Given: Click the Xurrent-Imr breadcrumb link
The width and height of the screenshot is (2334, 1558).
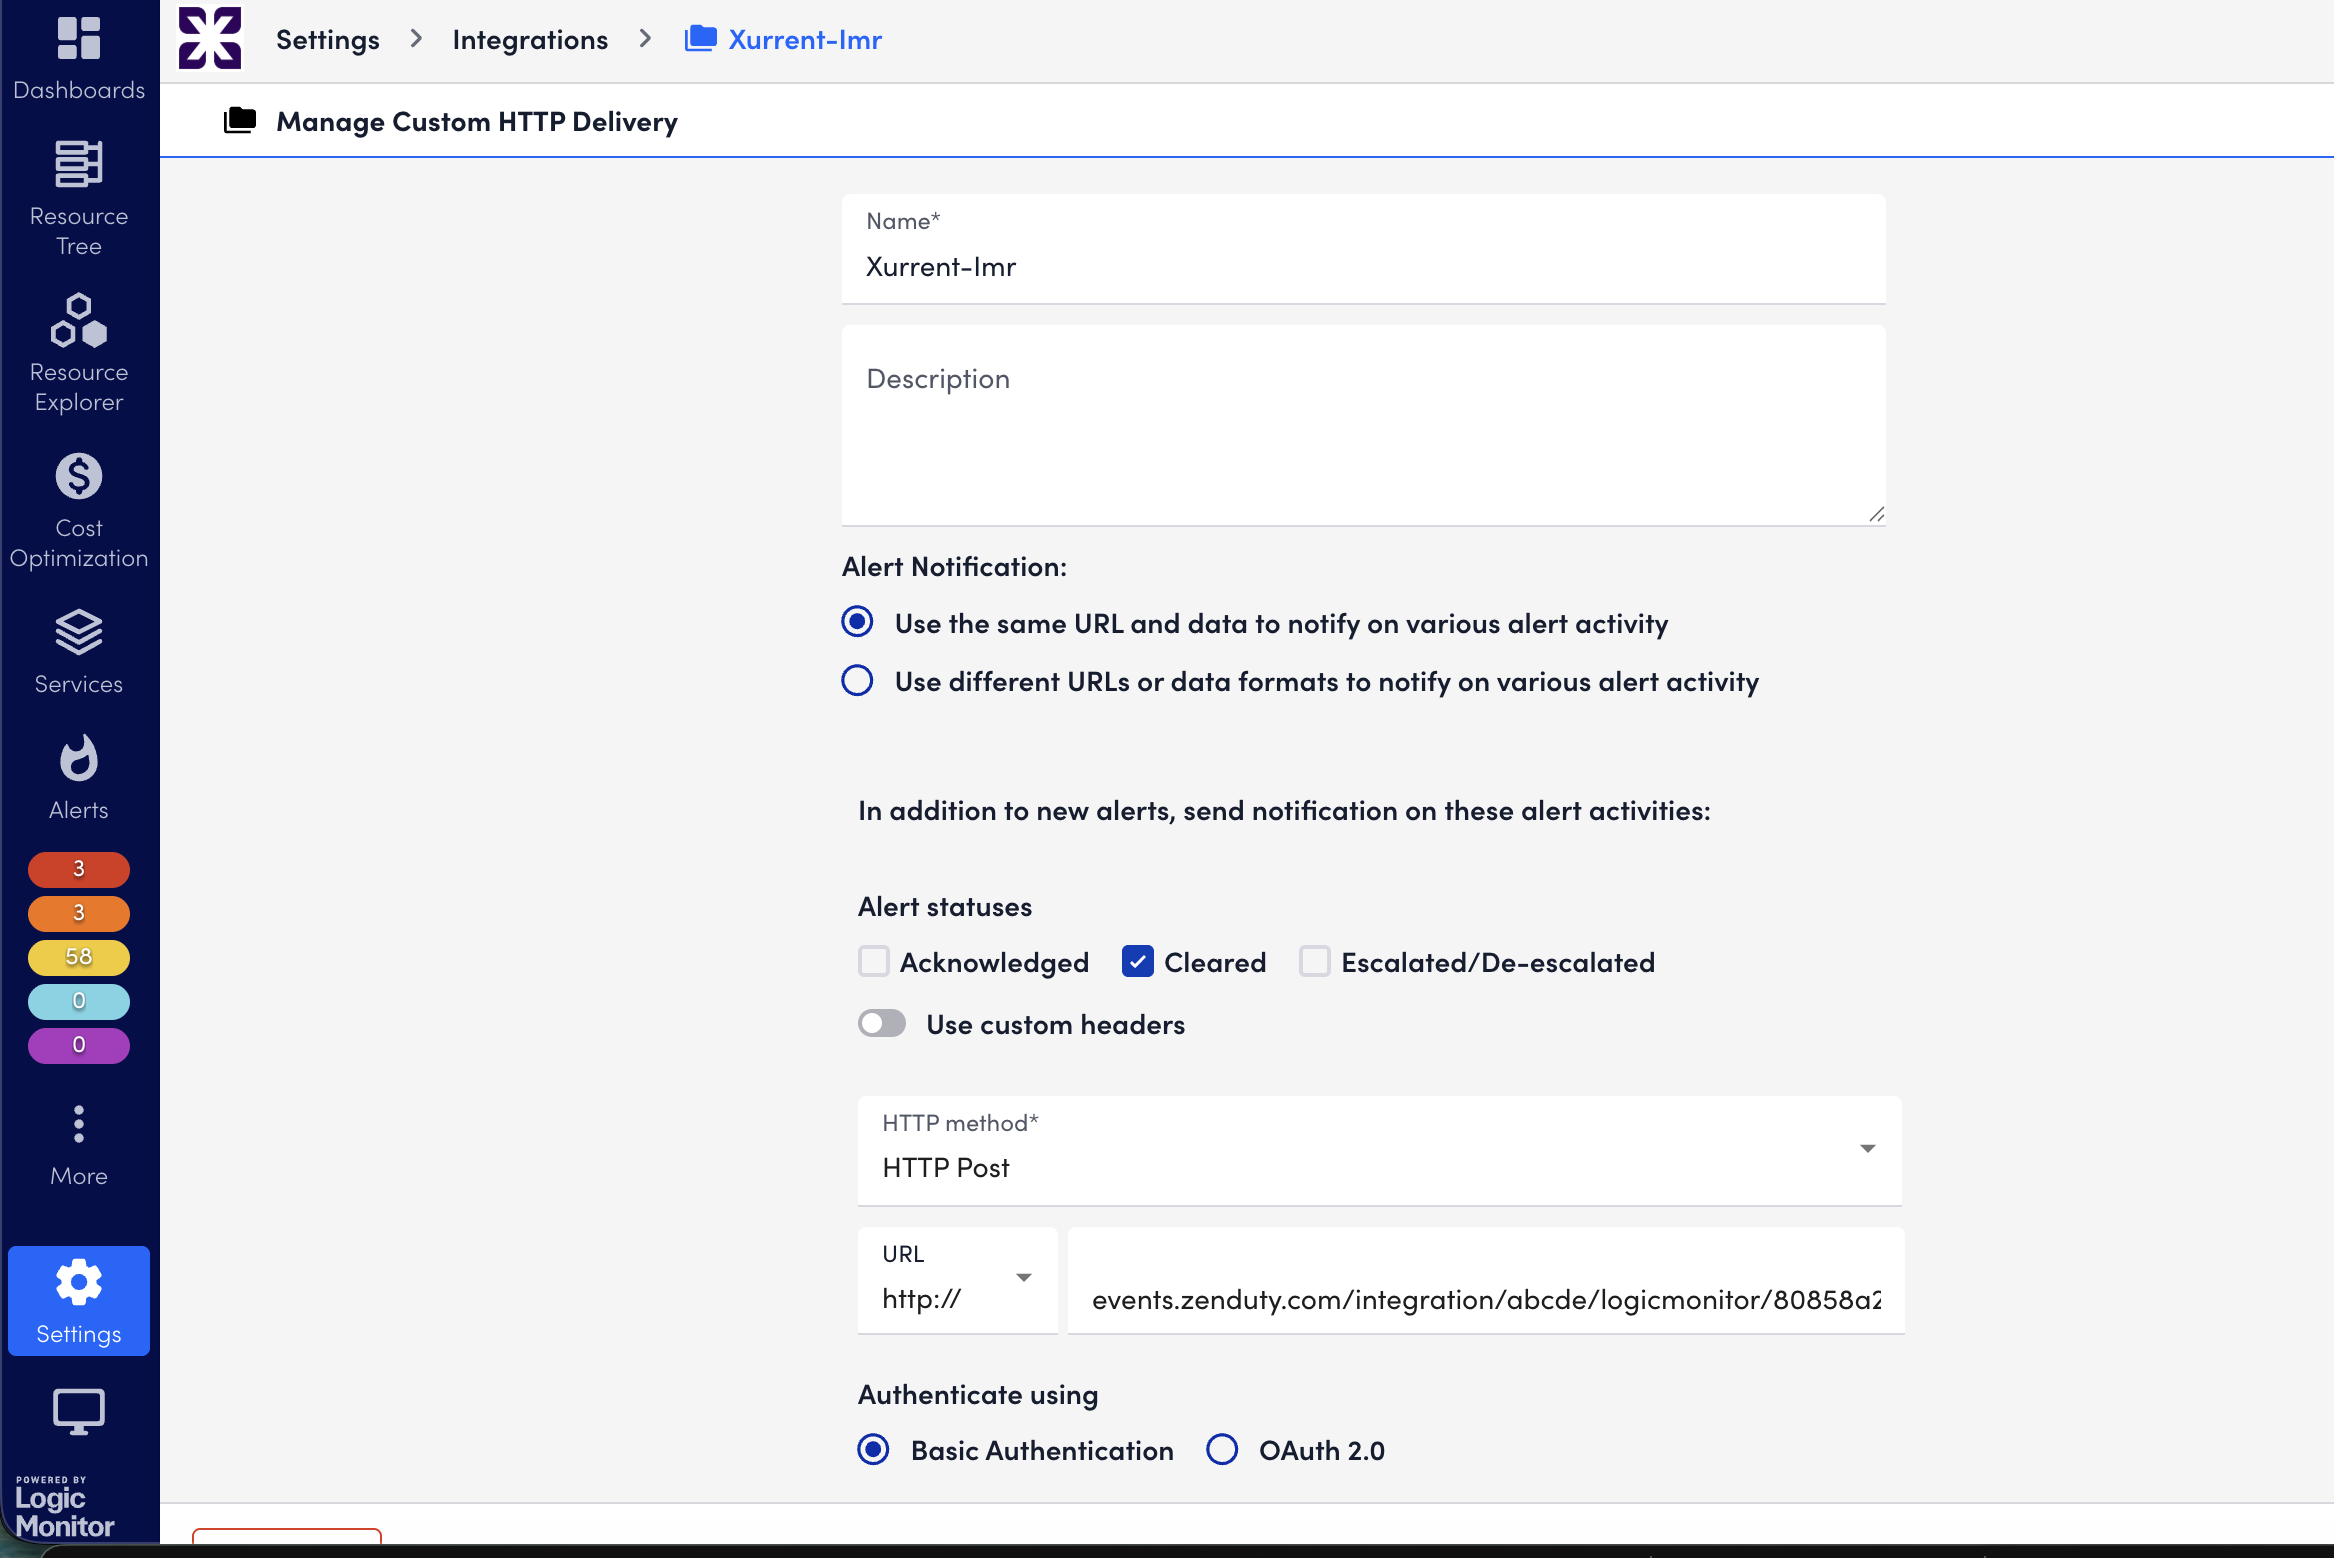Looking at the screenshot, I should pyautogui.click(x=804, y=40).
